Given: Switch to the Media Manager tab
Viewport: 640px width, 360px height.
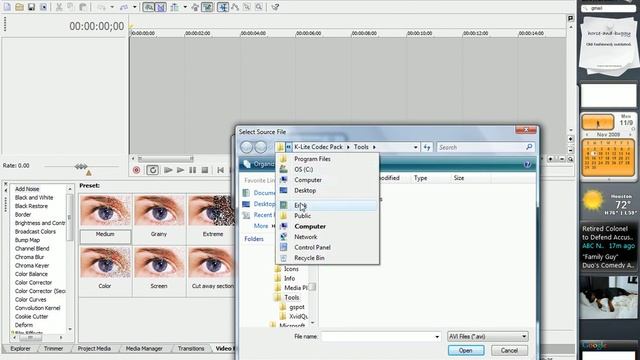Looking at the screenshot, I should (144, 349).
